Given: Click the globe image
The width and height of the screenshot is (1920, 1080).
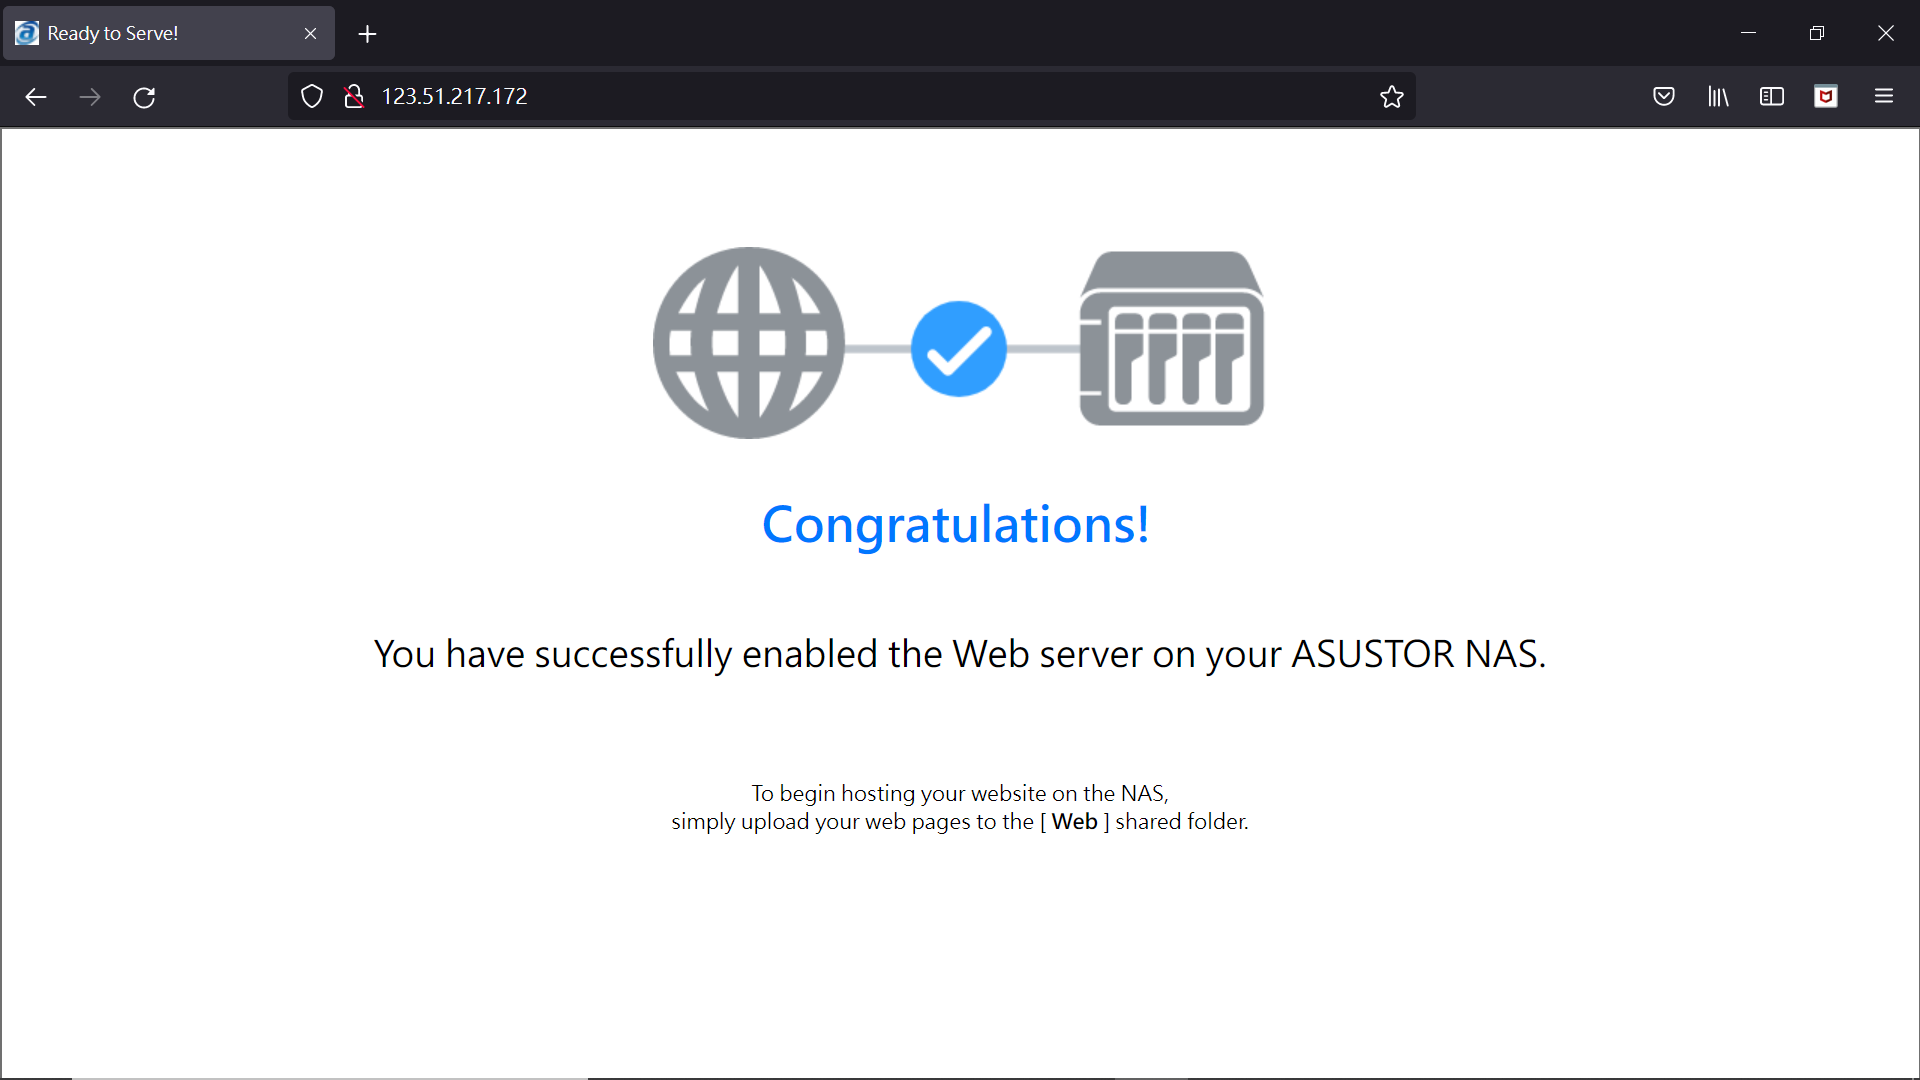Looking at the screenshot, I should (x=748, y=343).
